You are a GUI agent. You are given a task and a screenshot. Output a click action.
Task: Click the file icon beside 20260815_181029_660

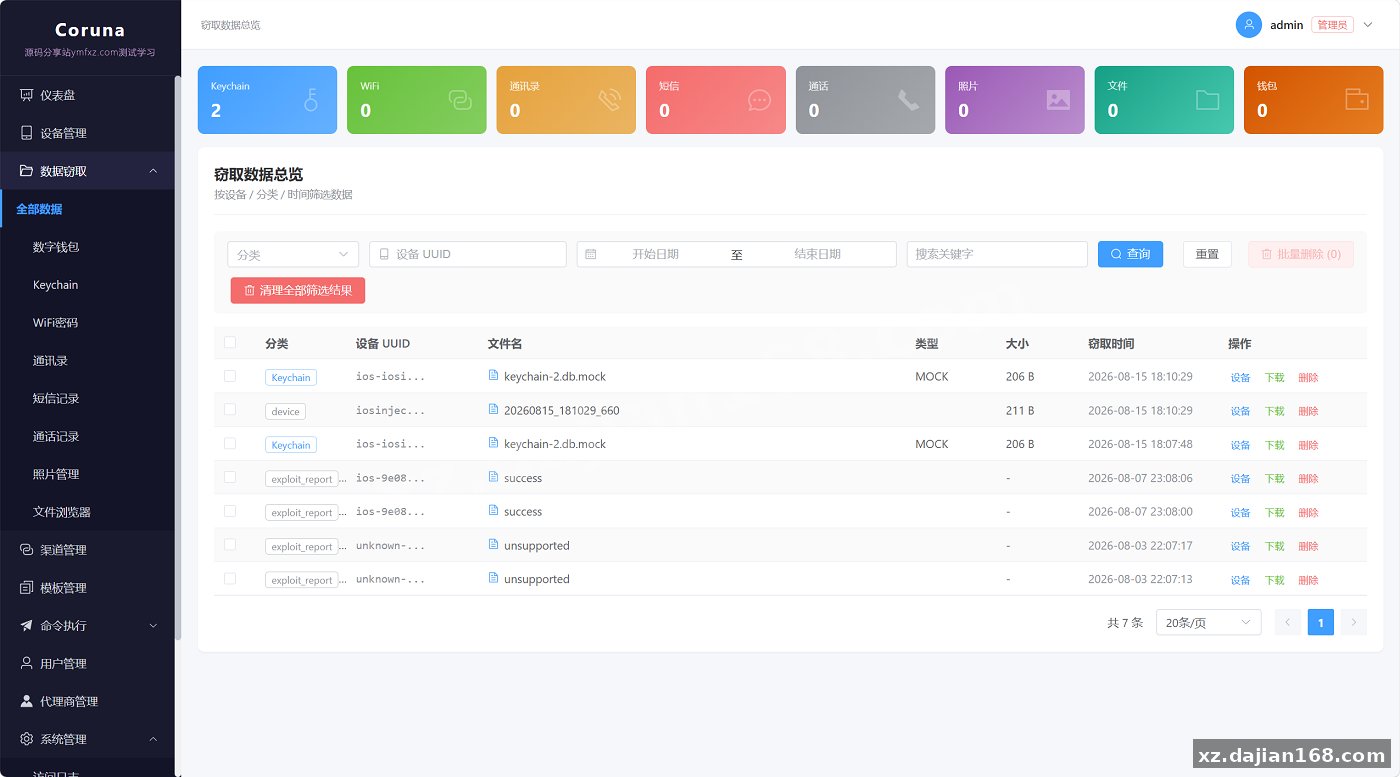coord(493,409)
